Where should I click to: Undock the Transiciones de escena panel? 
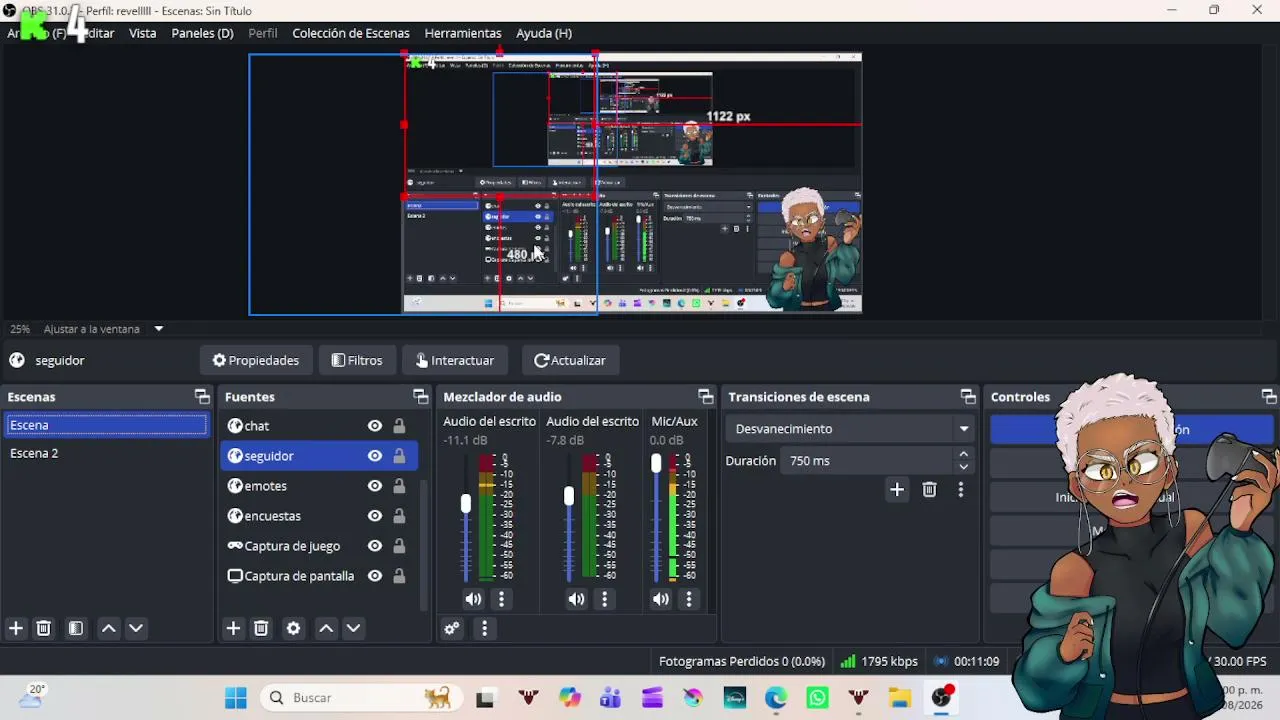(968, 397)
